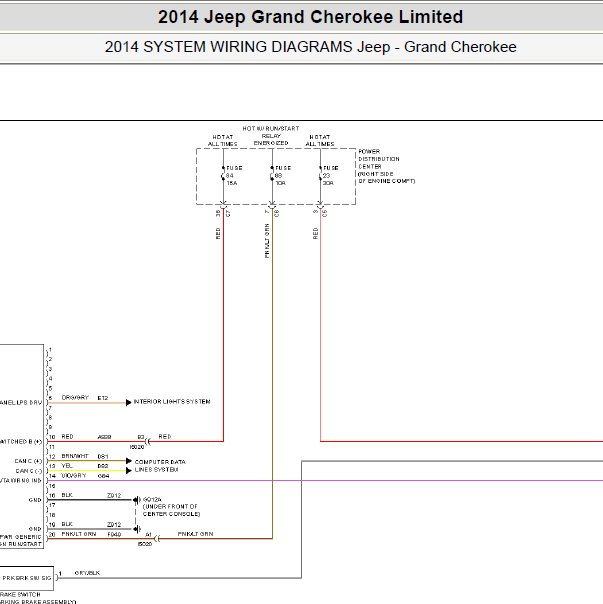Click the 'RED' label right of the pin 10 connector
Screen dimensions: 603x604
pos(165,437)
